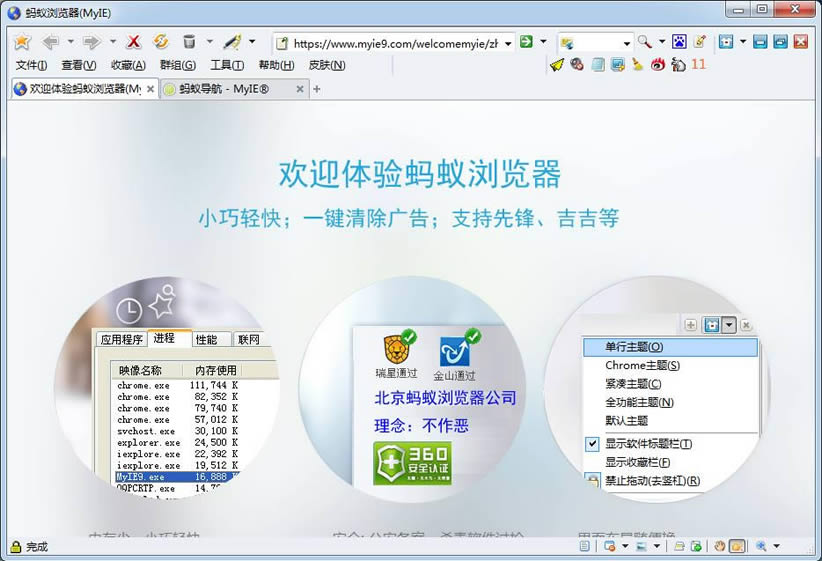Close the 蚂蚁导航 tab
The image size is (822, 561).
pyautogui.click(x=300, y=89)
